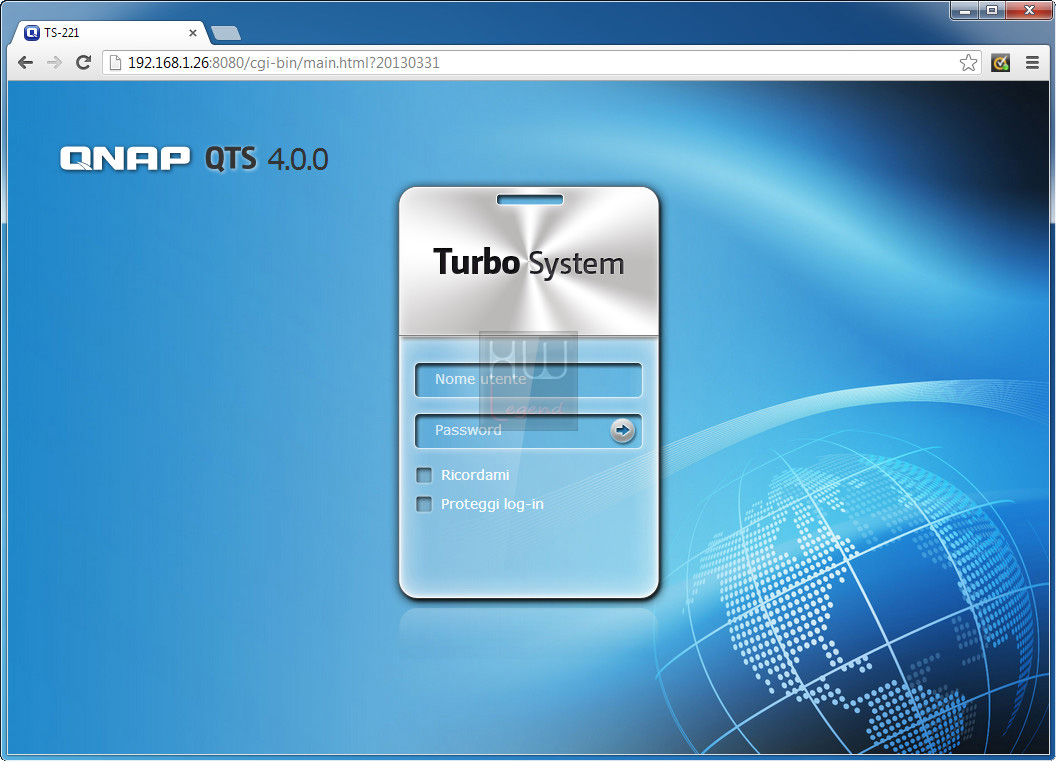
Task: Submit login with the blue arrow button
Action: tap(622, 430)
